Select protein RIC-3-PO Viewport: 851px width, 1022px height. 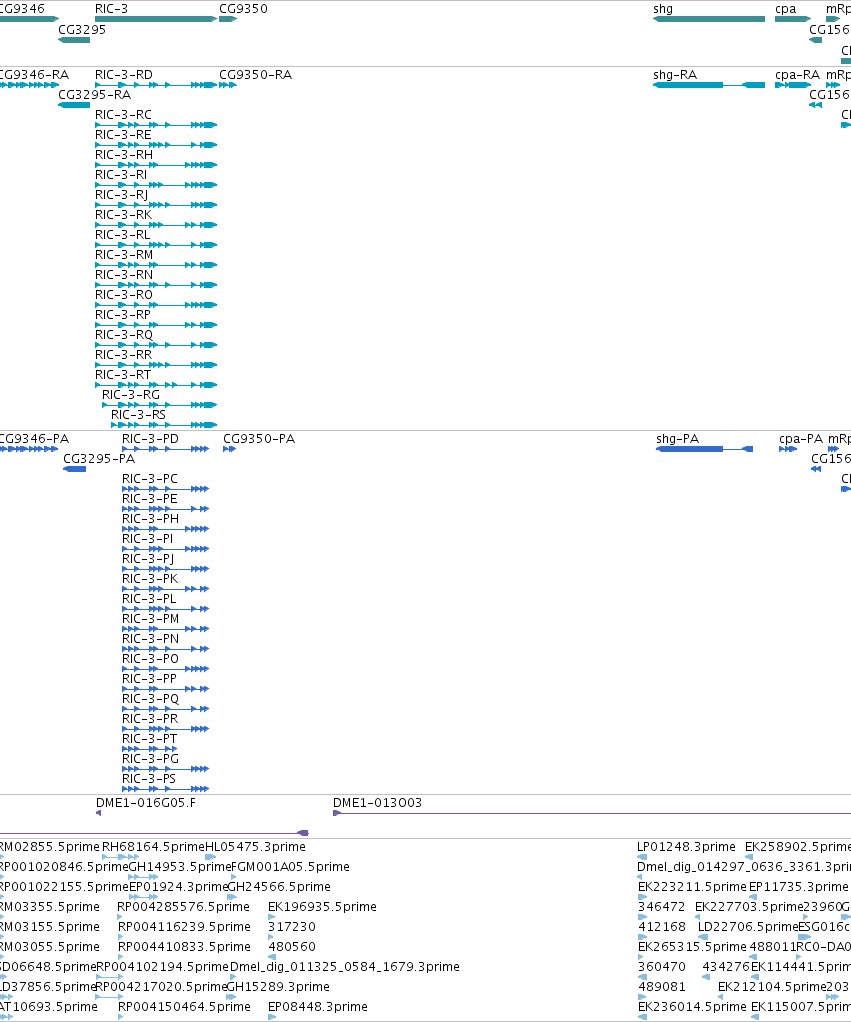click(166, 669)
